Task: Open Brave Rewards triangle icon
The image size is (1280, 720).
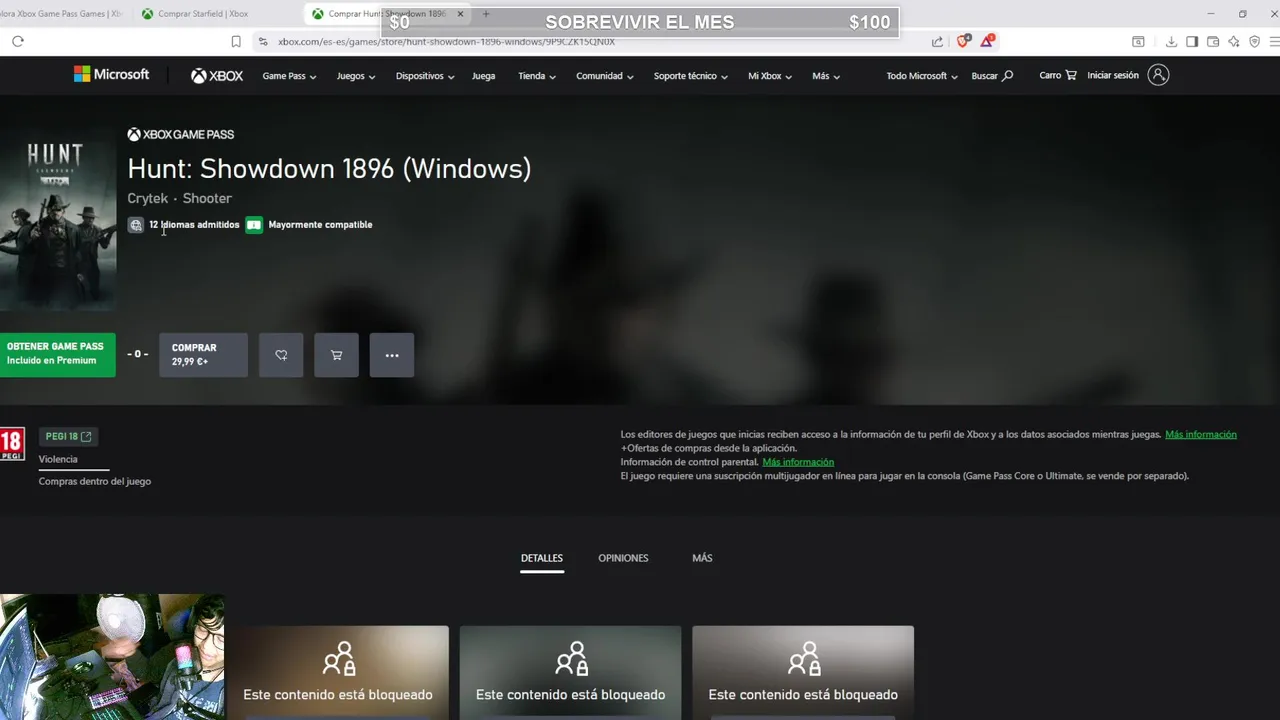Action: [987, 41]
